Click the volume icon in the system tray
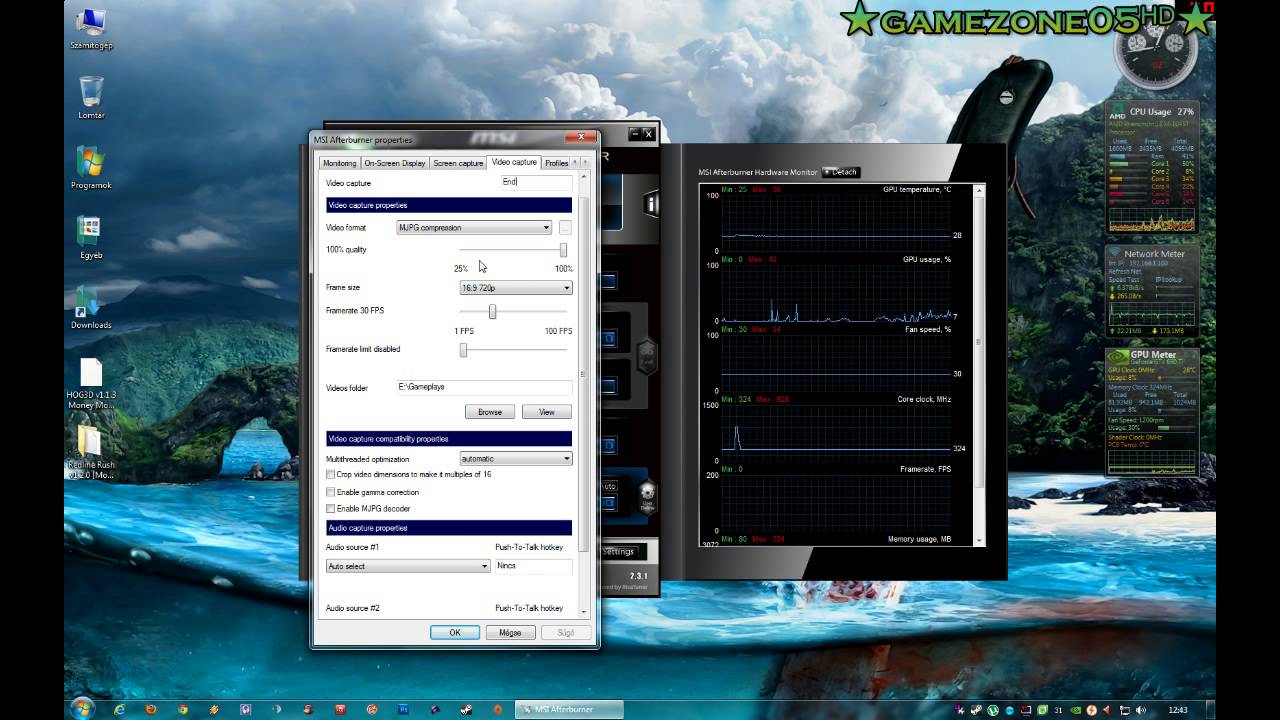This screenshot has width=1280, height=720. tap(1140, 709)
